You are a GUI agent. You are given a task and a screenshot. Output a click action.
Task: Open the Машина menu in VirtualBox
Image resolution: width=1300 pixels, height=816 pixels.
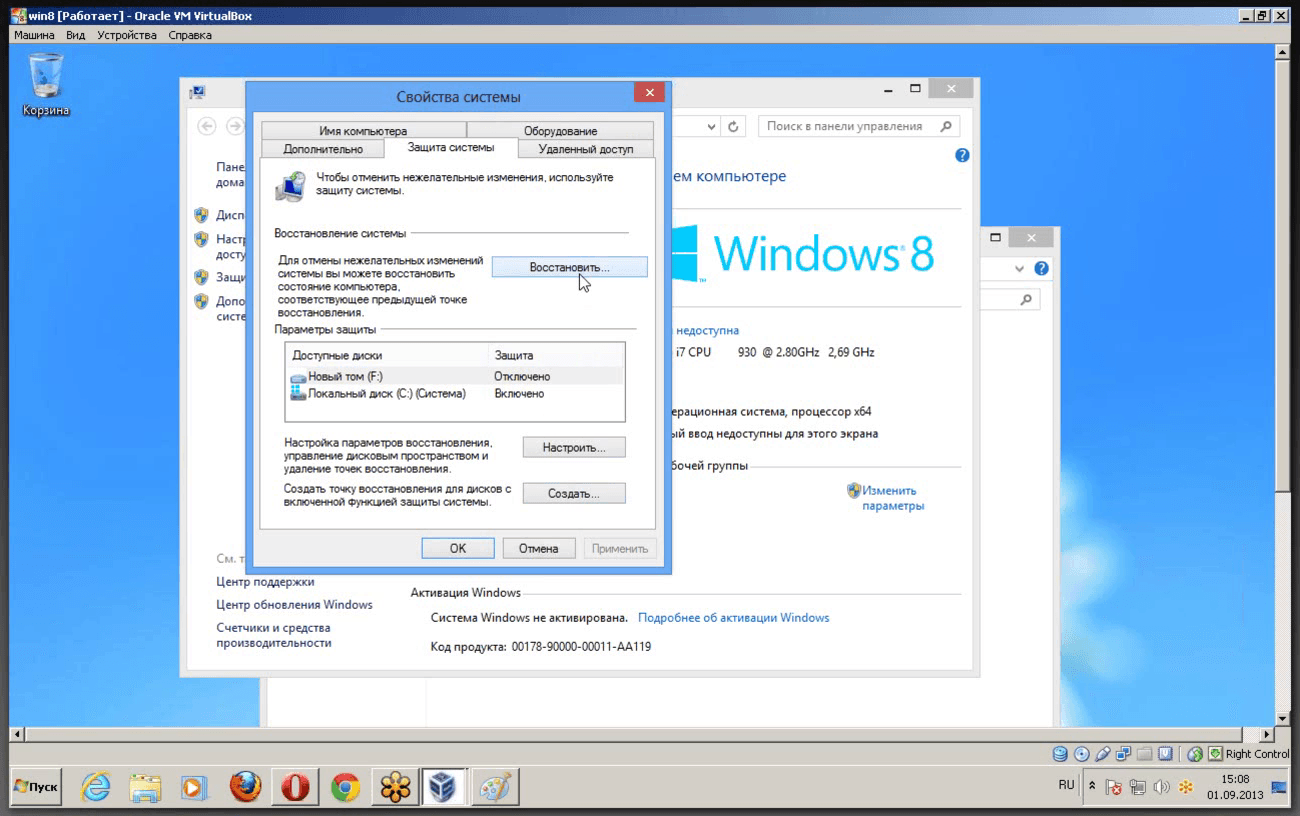click(34, 35)
